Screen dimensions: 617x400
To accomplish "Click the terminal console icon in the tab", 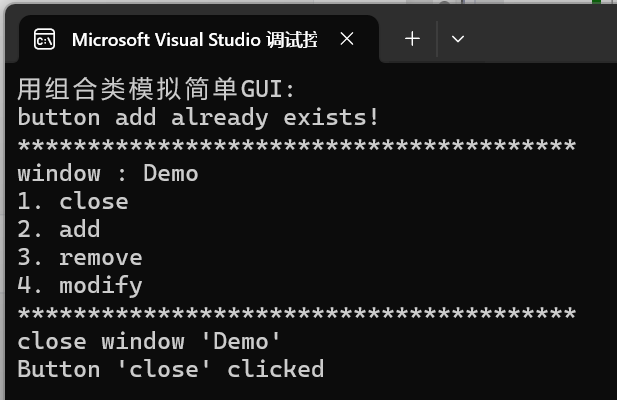I will pos(44,39).
